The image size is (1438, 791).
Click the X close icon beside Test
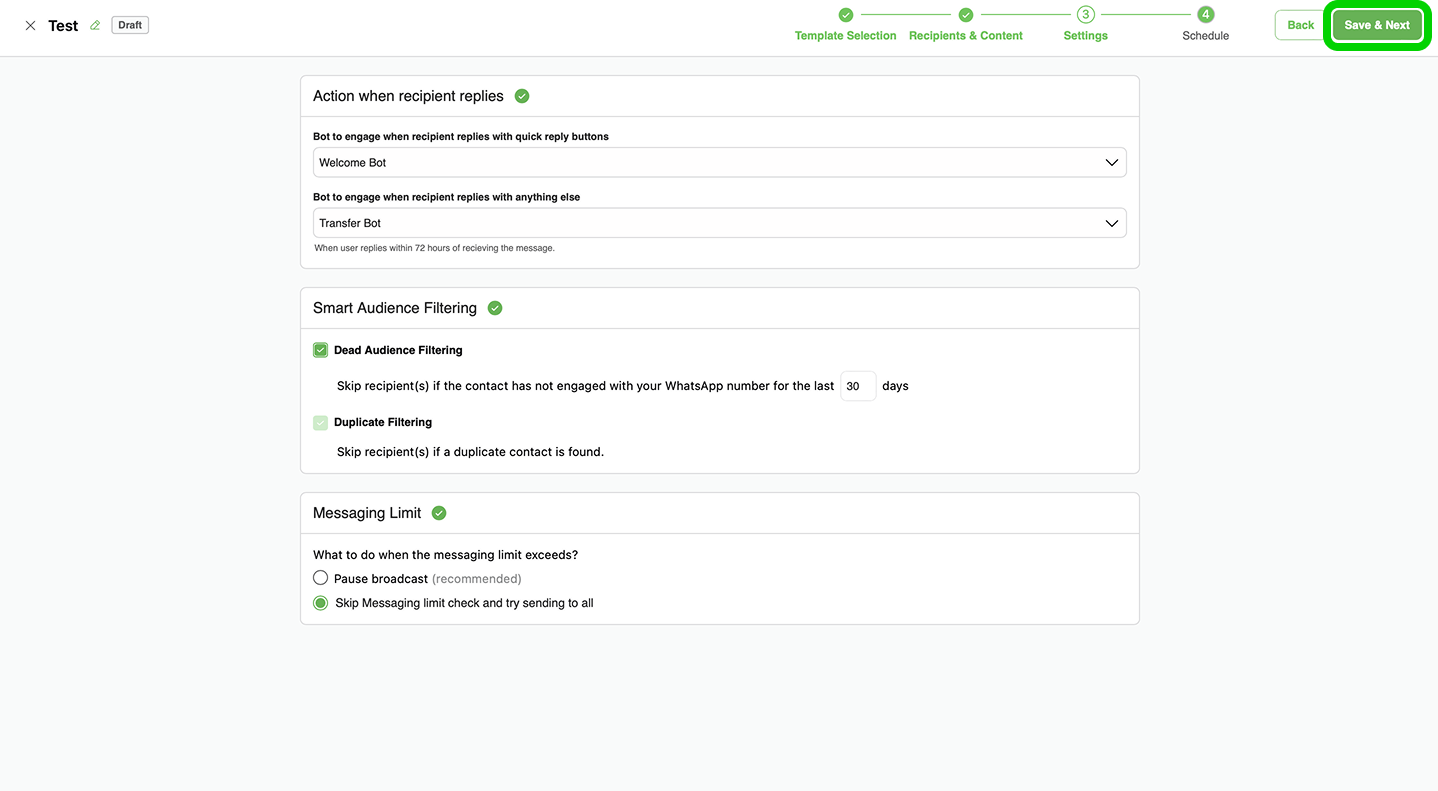point(30,26)
